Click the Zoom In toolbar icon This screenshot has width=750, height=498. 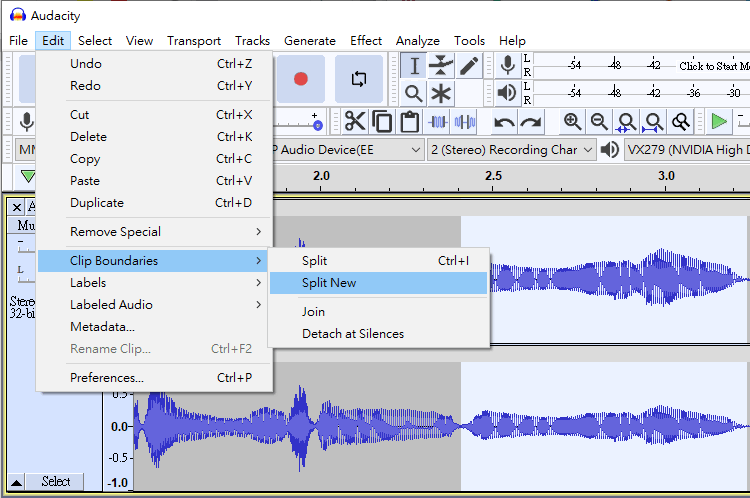click(572, 122)
